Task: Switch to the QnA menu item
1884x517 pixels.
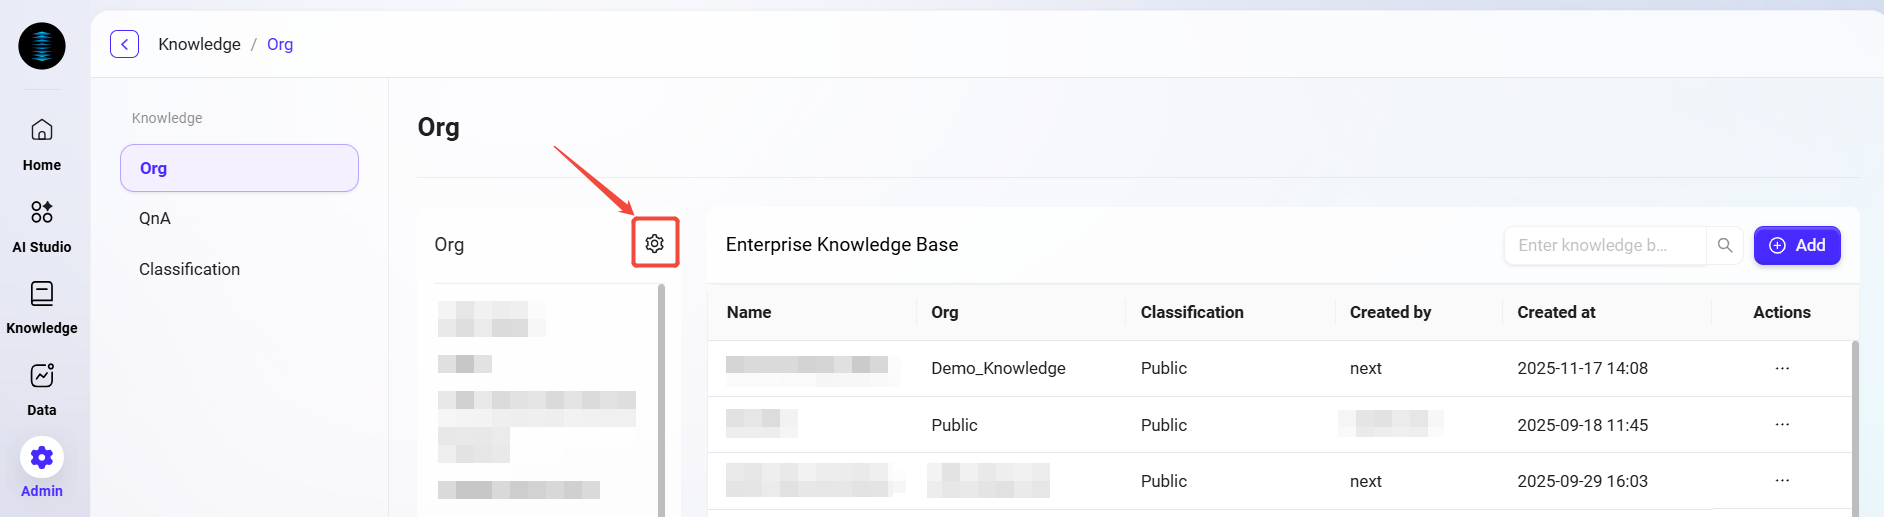Action: click(155, 218)
